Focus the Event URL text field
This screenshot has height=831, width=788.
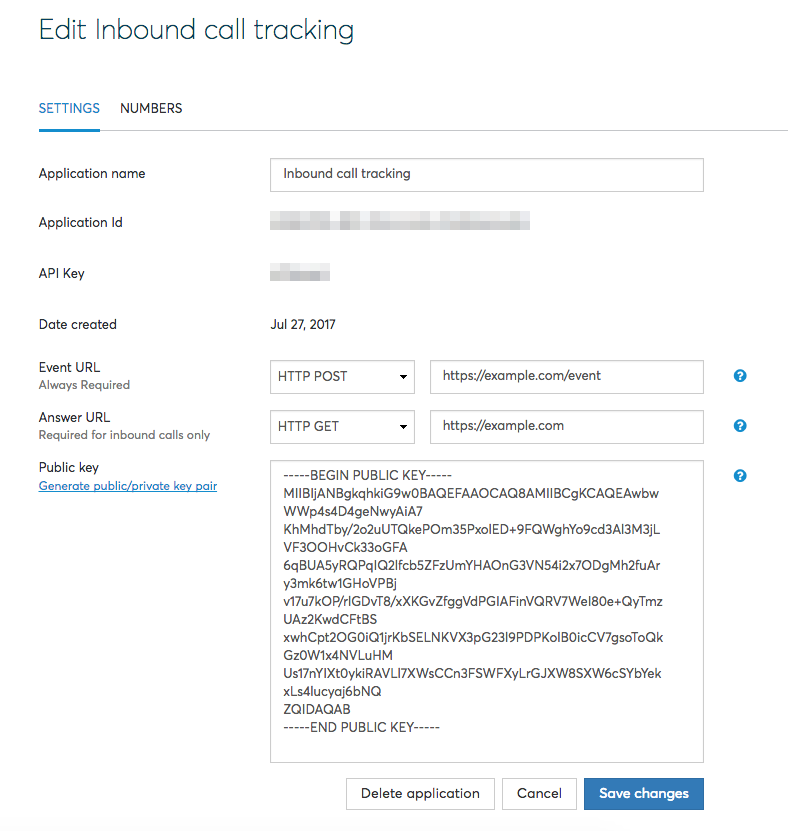click(566, 377)
